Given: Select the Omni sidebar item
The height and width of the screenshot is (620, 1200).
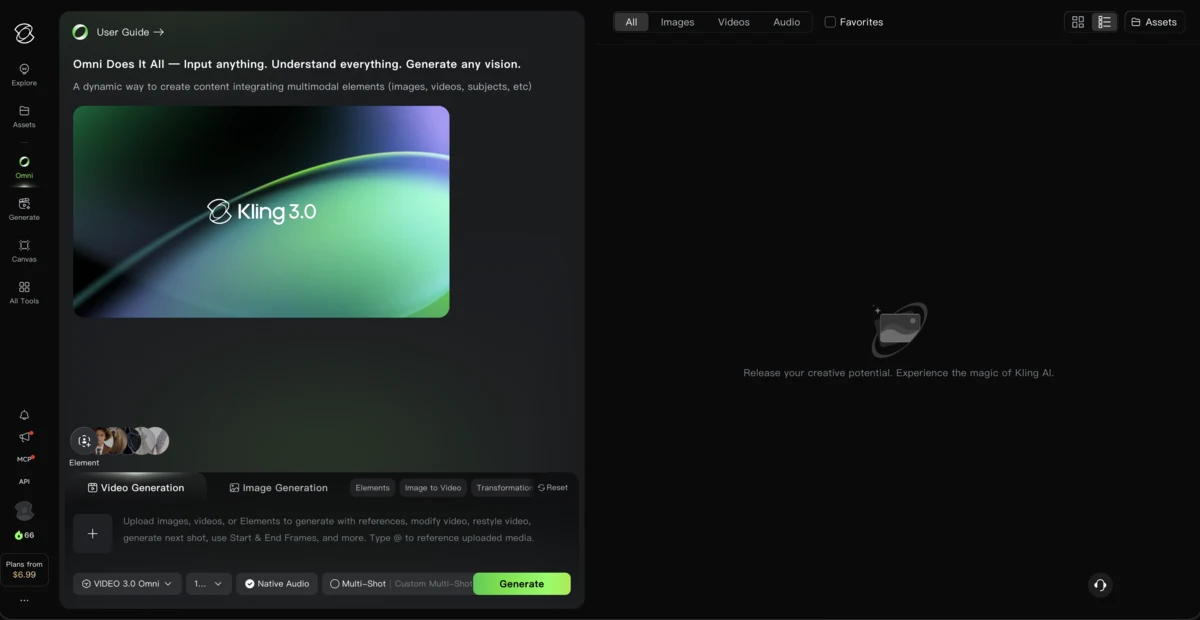Looking at the screenshot, I should (x=24, y=167).
